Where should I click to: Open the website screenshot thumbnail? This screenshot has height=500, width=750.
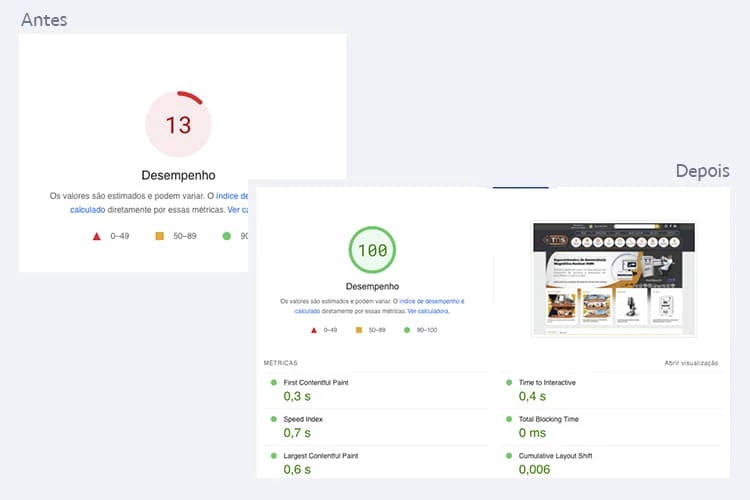(x=613, y=279)
